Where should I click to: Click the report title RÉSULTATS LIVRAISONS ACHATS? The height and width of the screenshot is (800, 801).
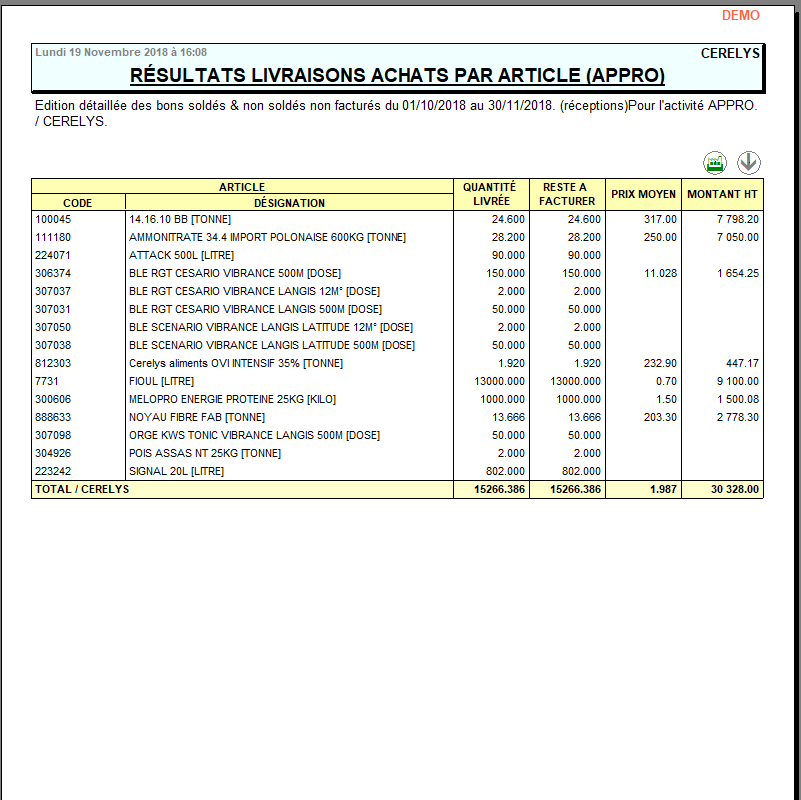[398, 76]
